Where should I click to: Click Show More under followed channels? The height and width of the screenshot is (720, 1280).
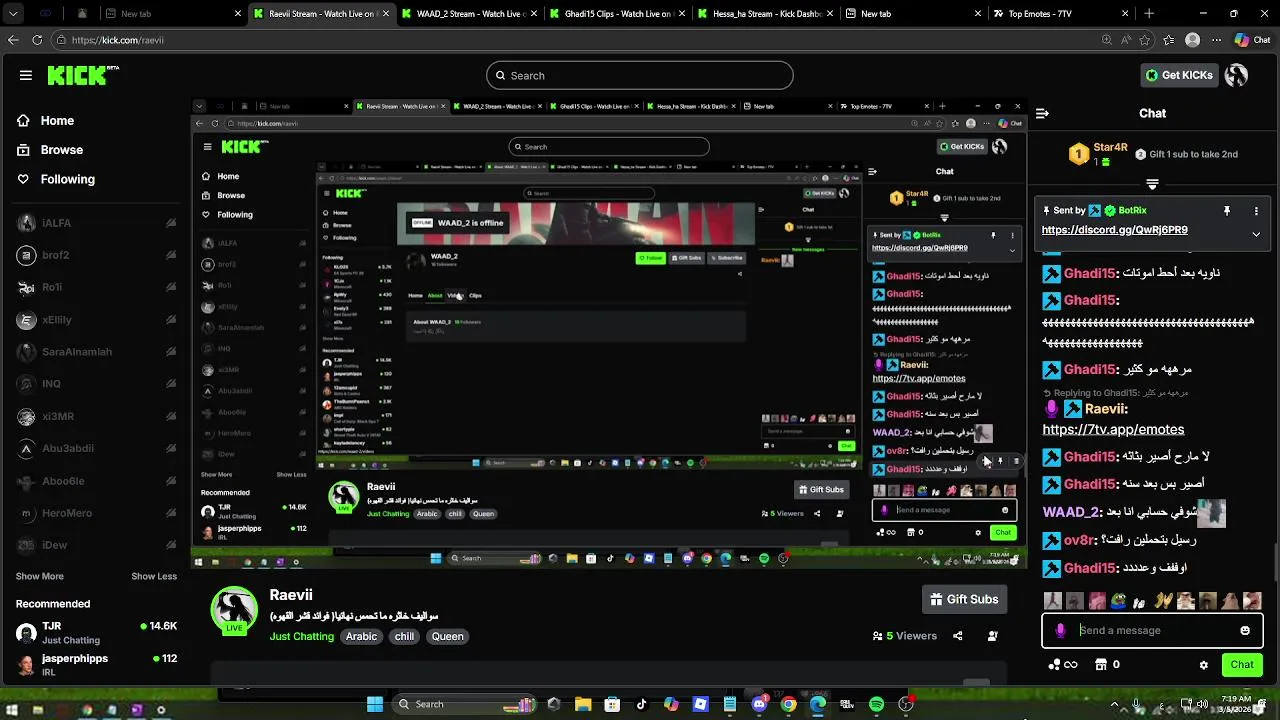coord(40,576)
